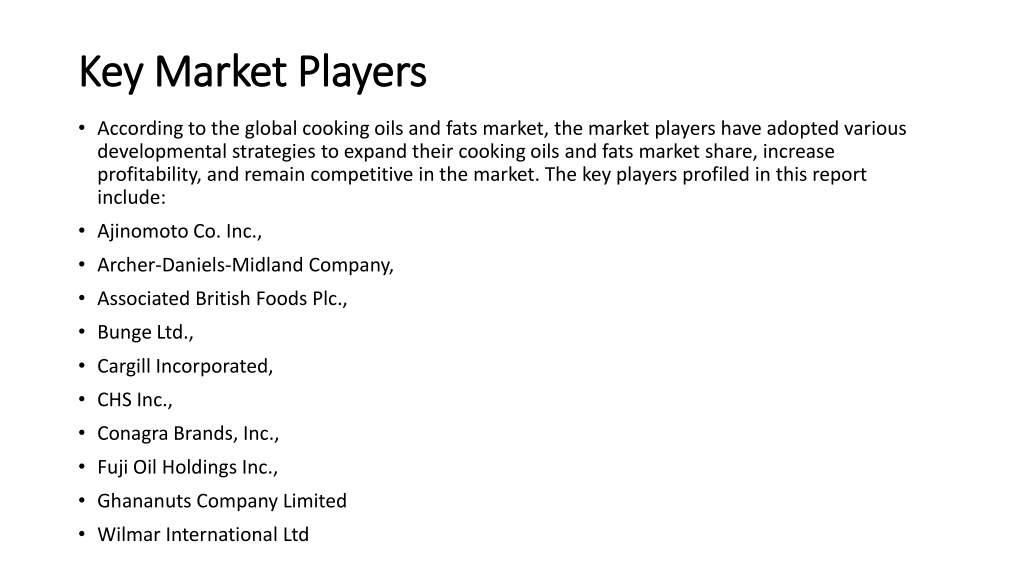The width and height of the screenshot is (1024, 576).
Task: Click the bullet point before Ajinomoto
Action: pos(82,231)
